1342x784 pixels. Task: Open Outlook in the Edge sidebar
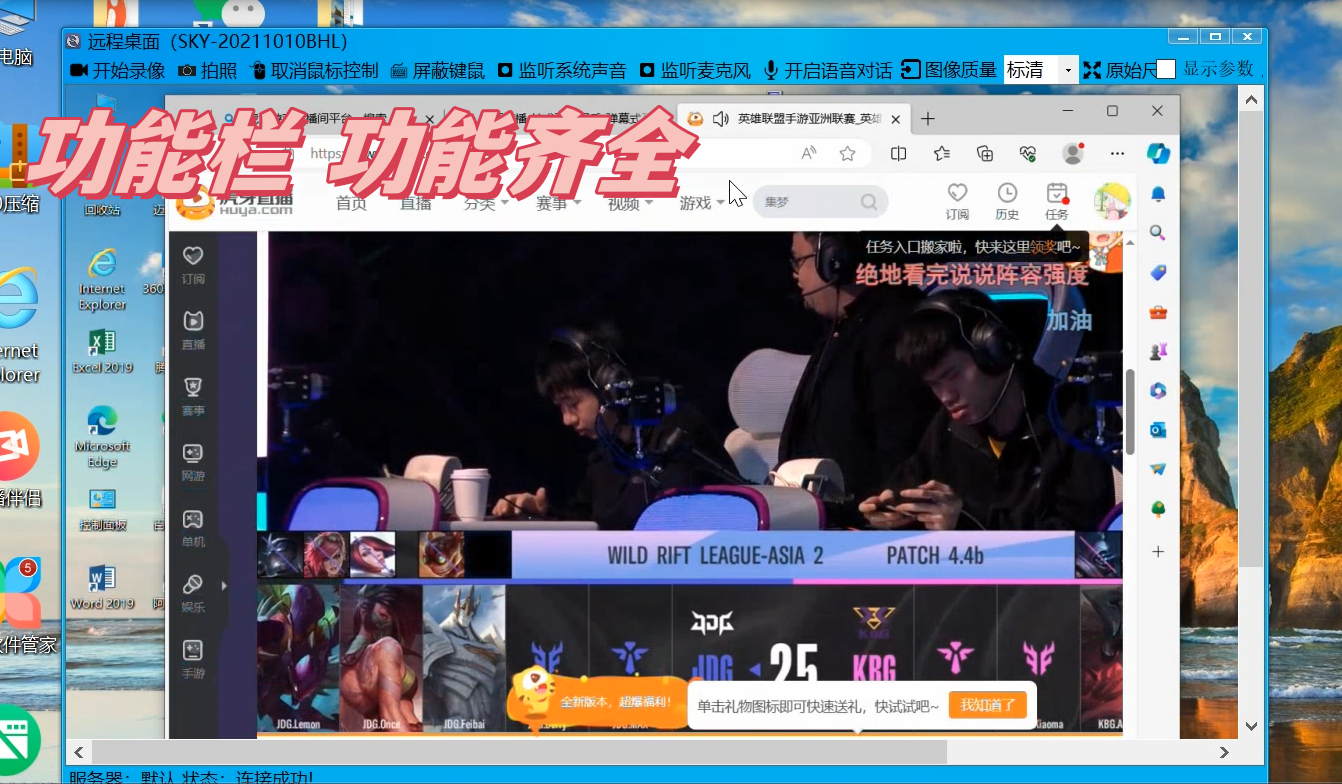(1157, 430)
